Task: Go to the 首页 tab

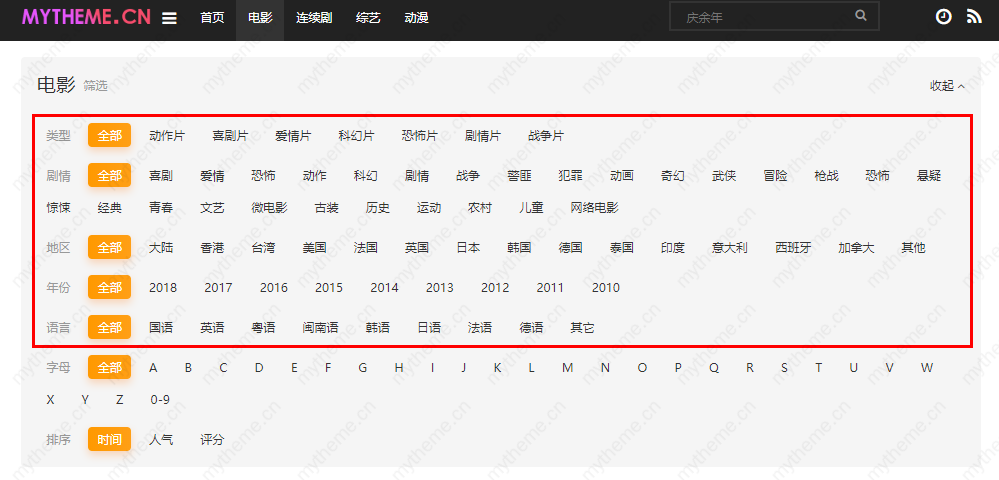Action: [212, 18]
